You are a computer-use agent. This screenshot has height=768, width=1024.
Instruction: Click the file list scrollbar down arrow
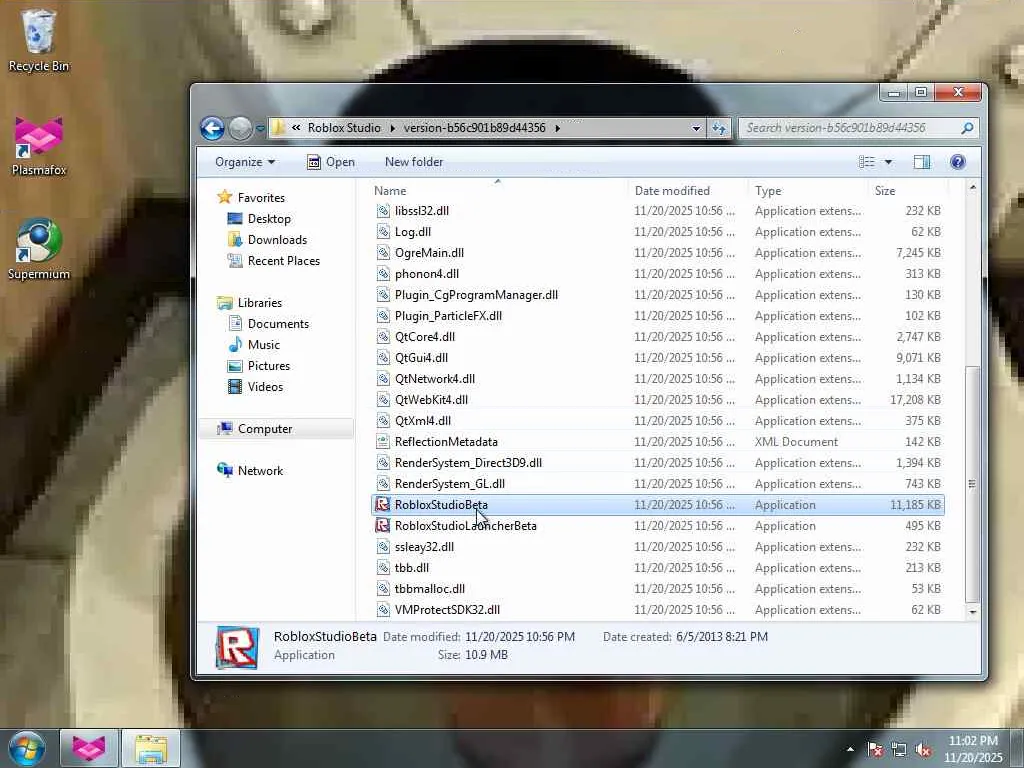(972, 612)
